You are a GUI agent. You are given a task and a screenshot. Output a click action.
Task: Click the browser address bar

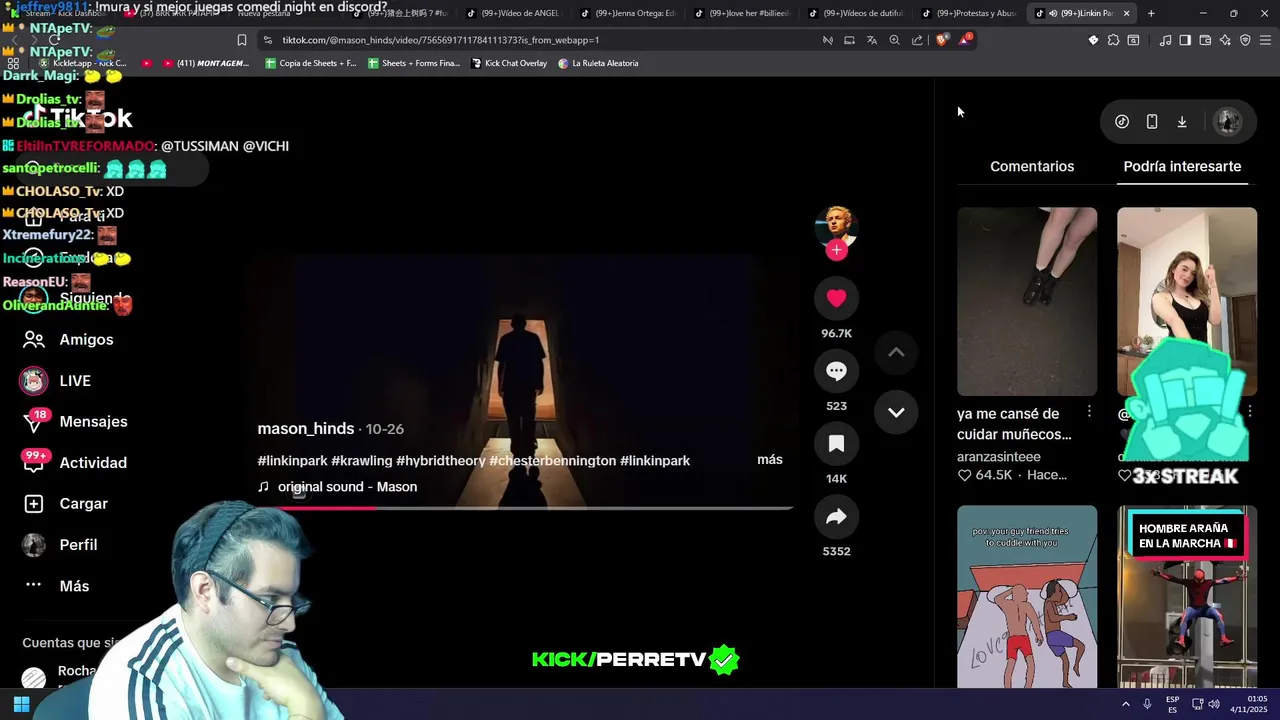pos(540,40)
